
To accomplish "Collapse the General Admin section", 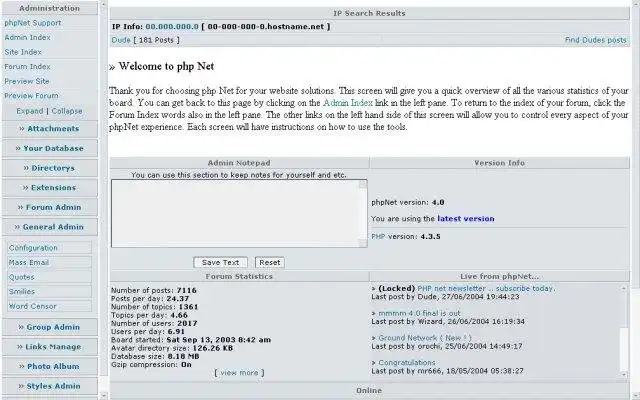I will click(x=50, y=227).
